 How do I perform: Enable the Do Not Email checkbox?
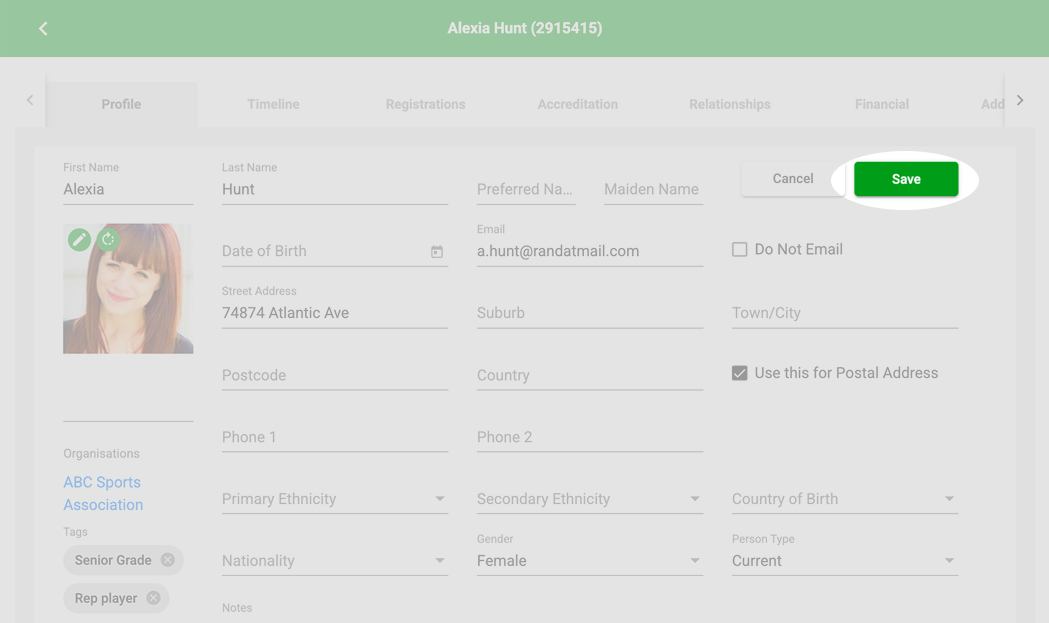click(739, 250)
